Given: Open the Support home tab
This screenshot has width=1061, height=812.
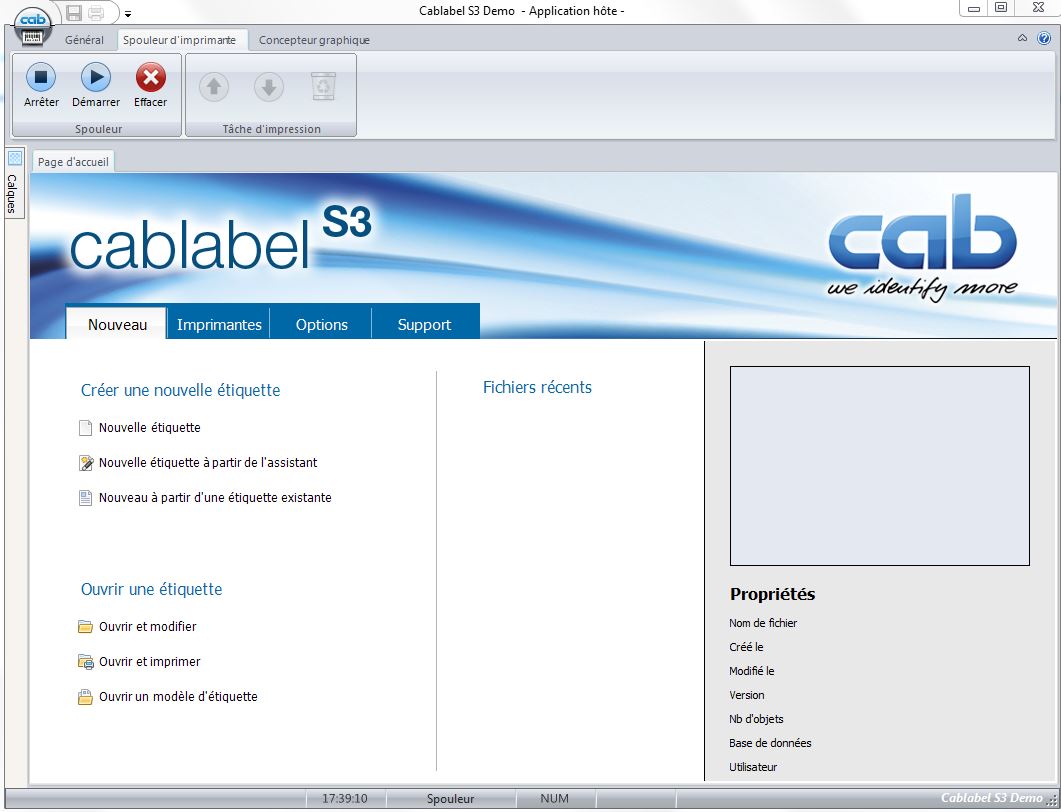Looking at the screenshot, I should click(x=424, y=324).
